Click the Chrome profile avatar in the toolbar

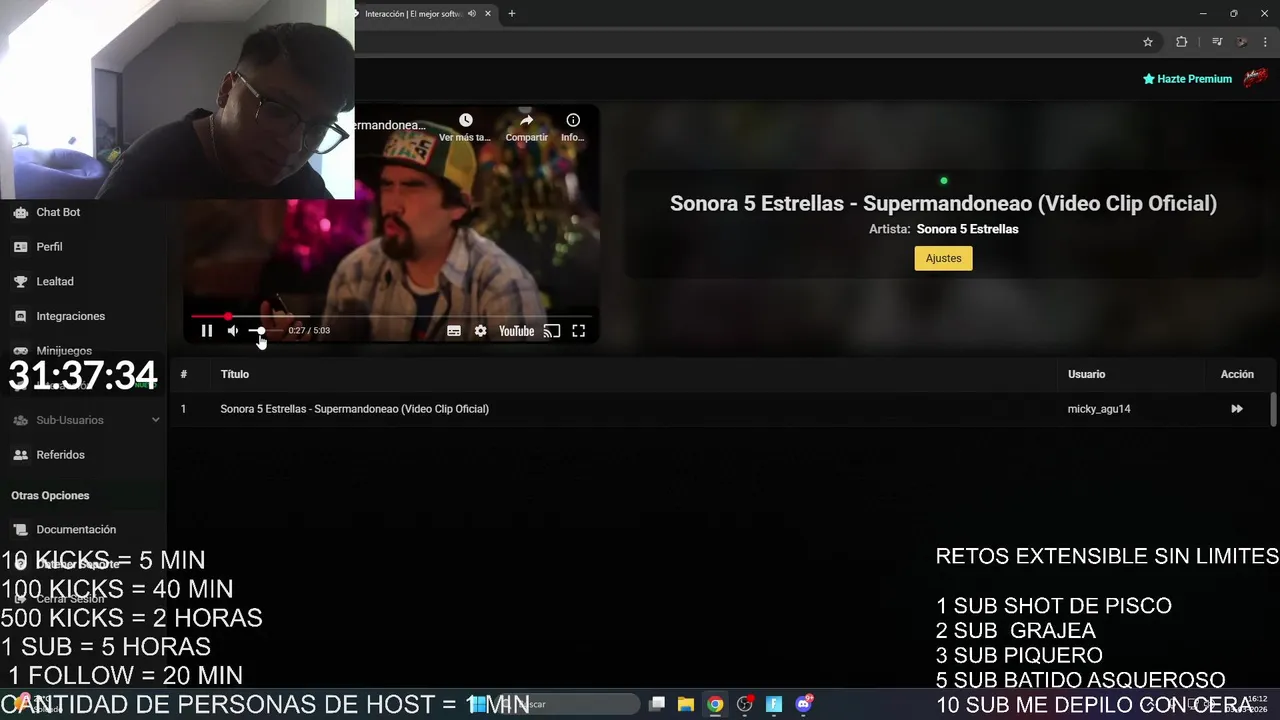[x=1242, y=42]
